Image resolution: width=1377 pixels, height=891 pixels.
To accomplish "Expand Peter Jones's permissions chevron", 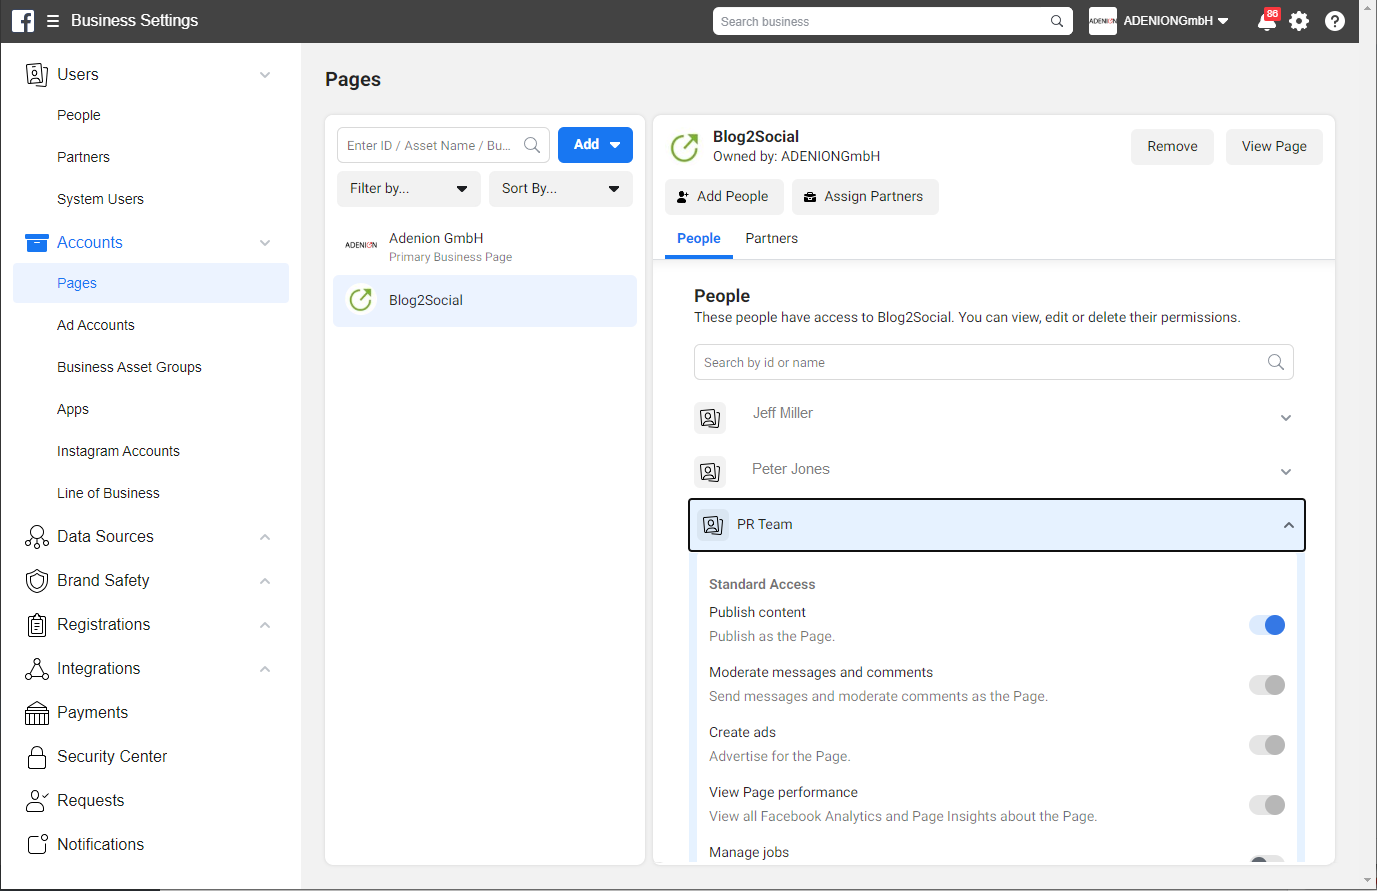I will (1286, 472).
